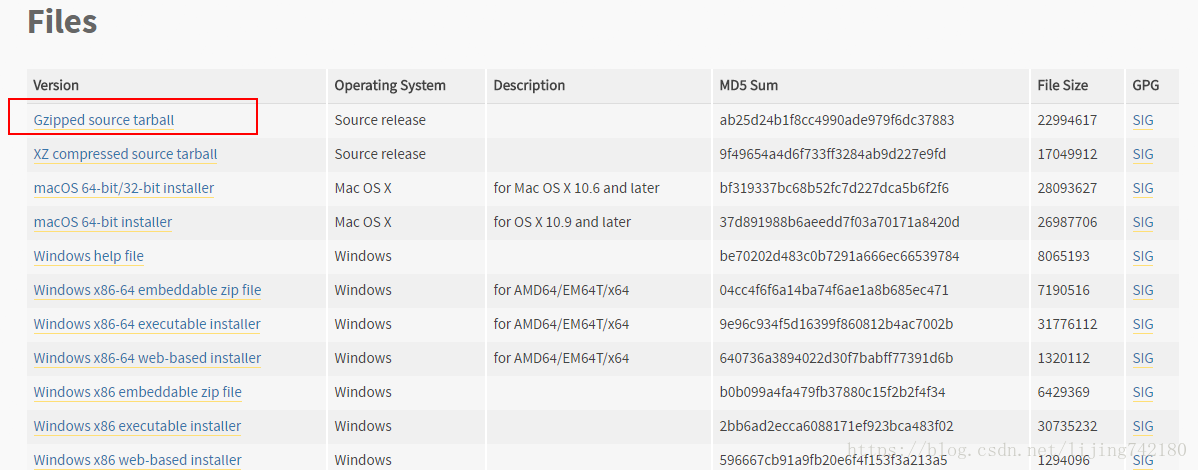
Task: Open Windows x86-64 embeddable zip file
Action: pyautogui.click(x=147, y=290)
